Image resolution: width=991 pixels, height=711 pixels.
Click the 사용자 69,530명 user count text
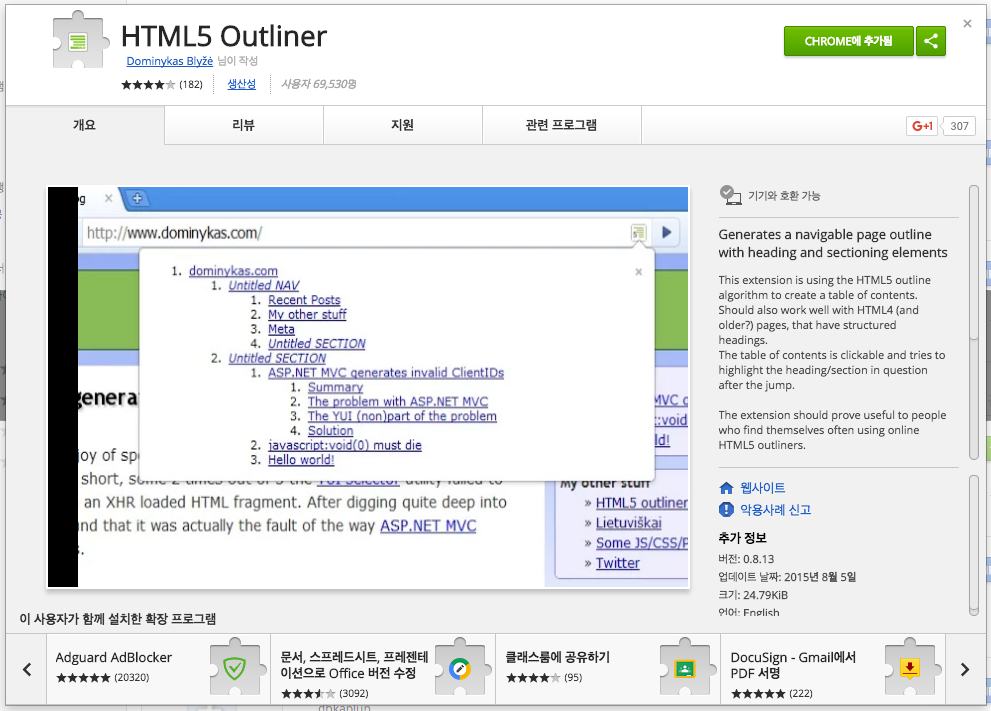[319, 84]
